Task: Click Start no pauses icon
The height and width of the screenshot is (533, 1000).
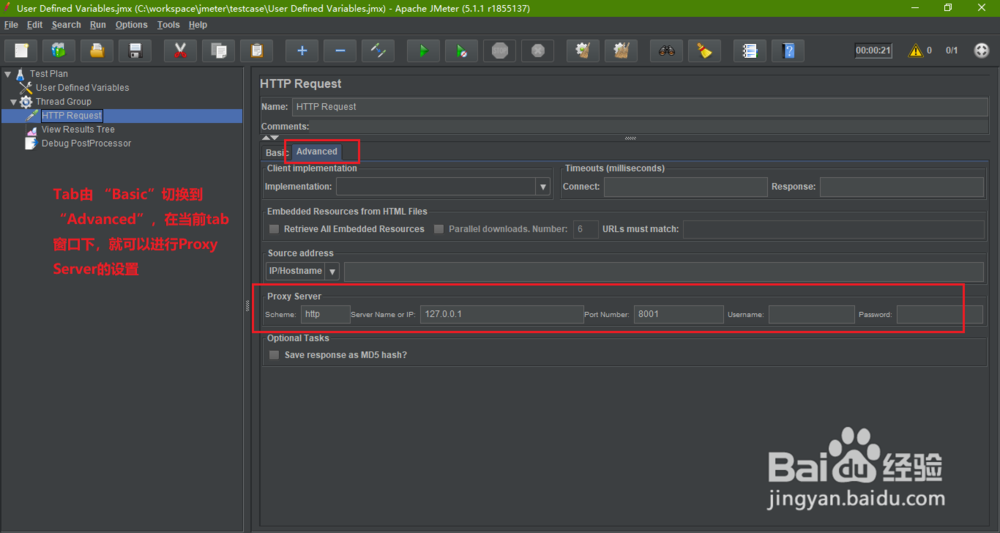Action: pos(462,51)
